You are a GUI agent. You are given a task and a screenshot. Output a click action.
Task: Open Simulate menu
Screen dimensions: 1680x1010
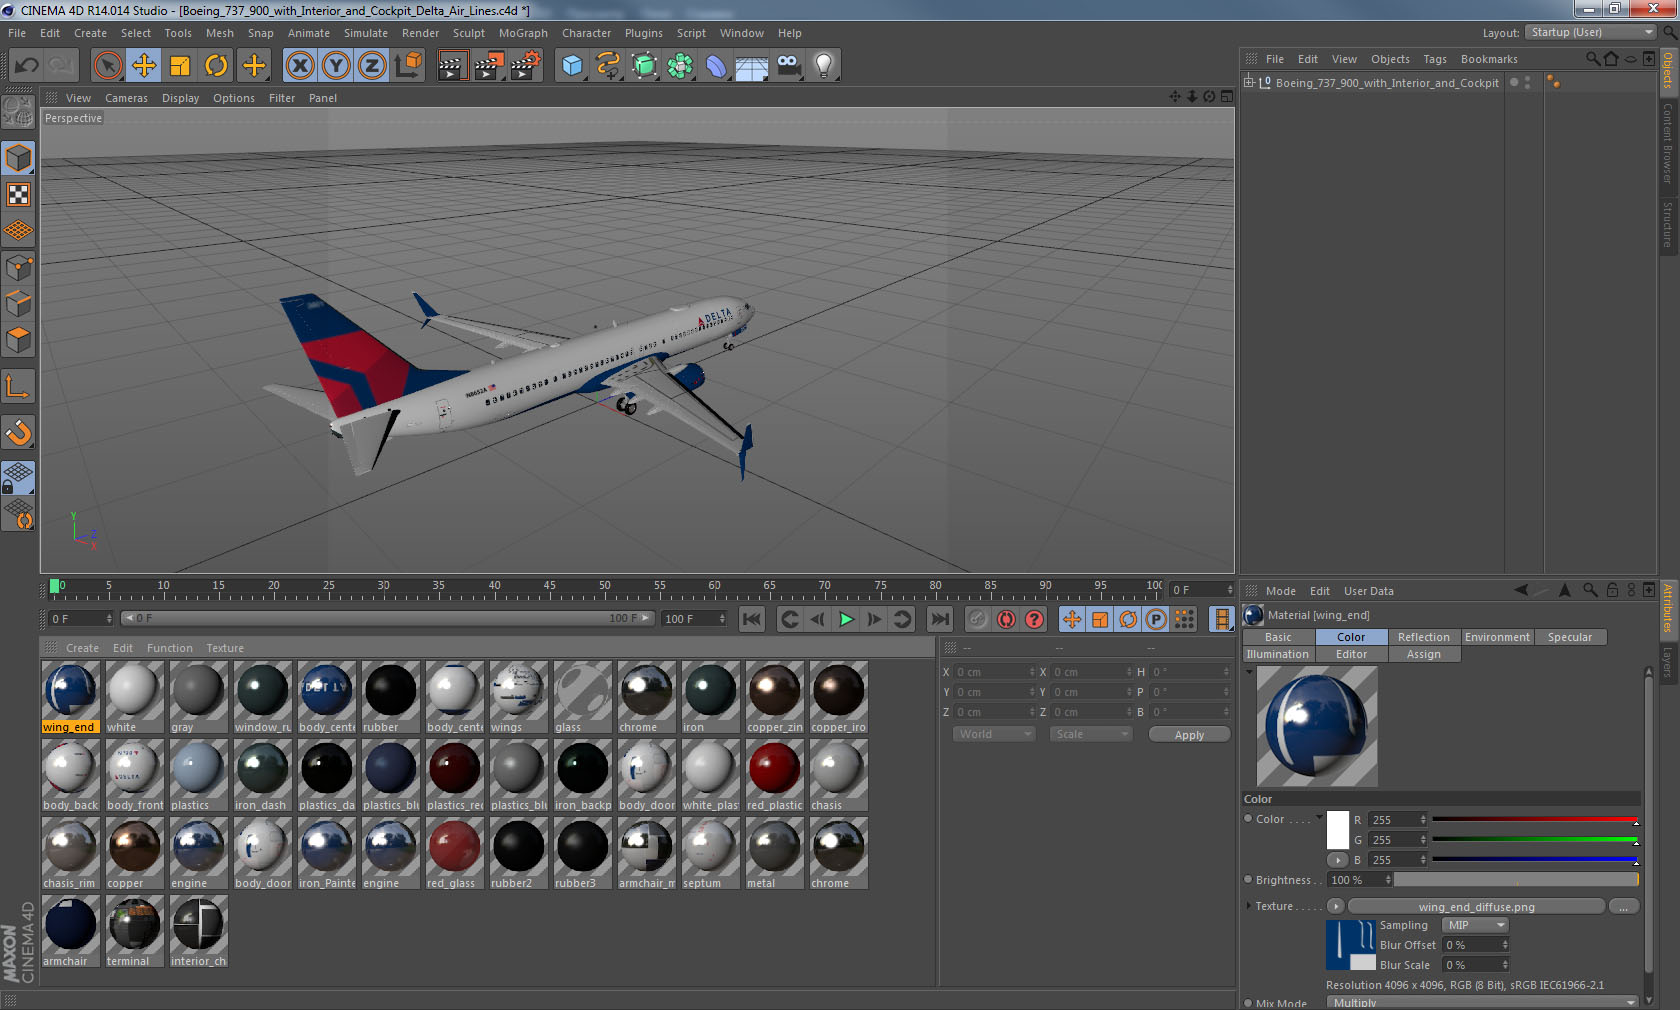coord(366,33)
